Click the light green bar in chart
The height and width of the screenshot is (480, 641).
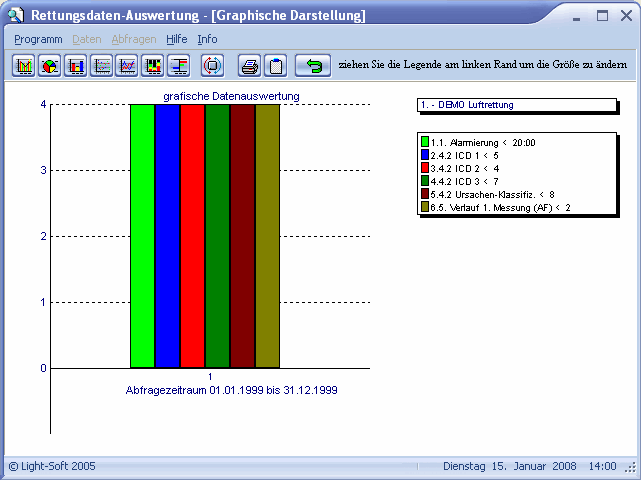(143, 236)
